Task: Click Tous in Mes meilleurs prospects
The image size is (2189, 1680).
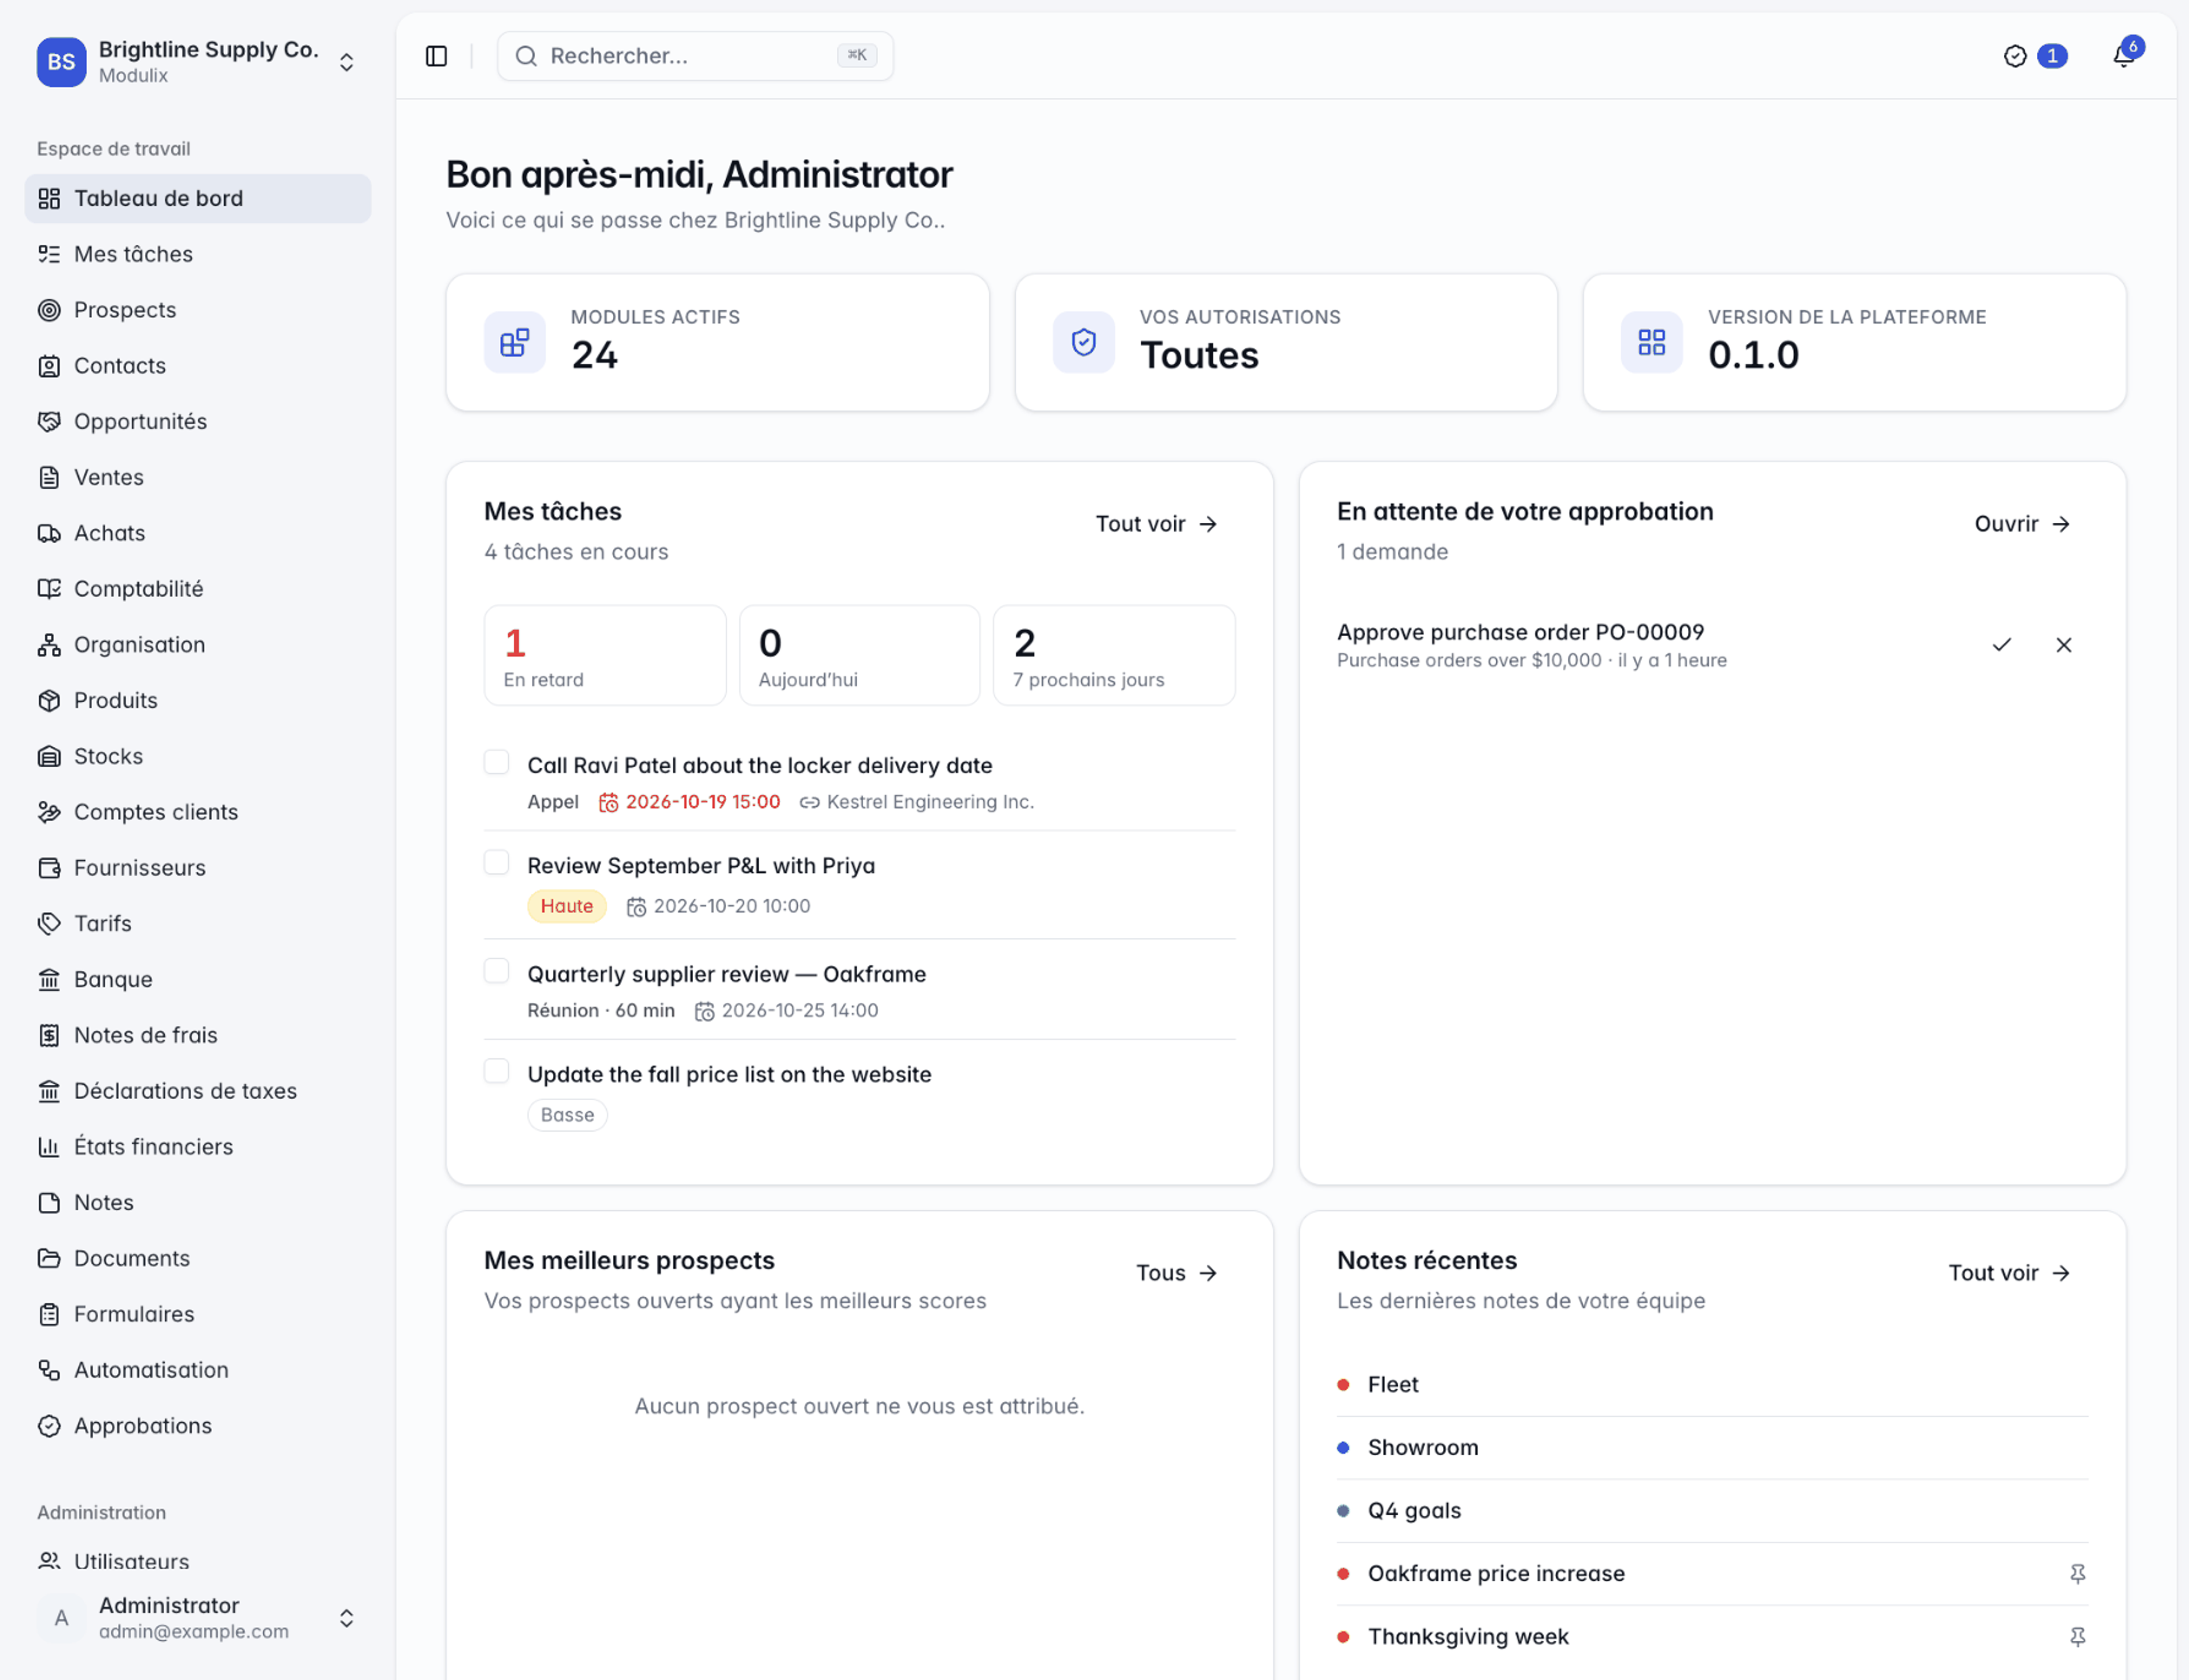Action: 1176,1273
